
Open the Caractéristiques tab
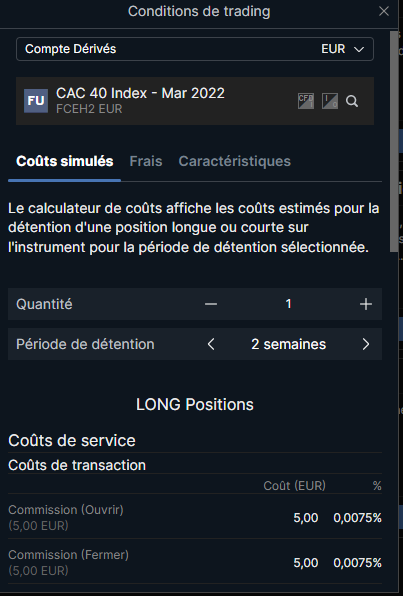point(235,161)
